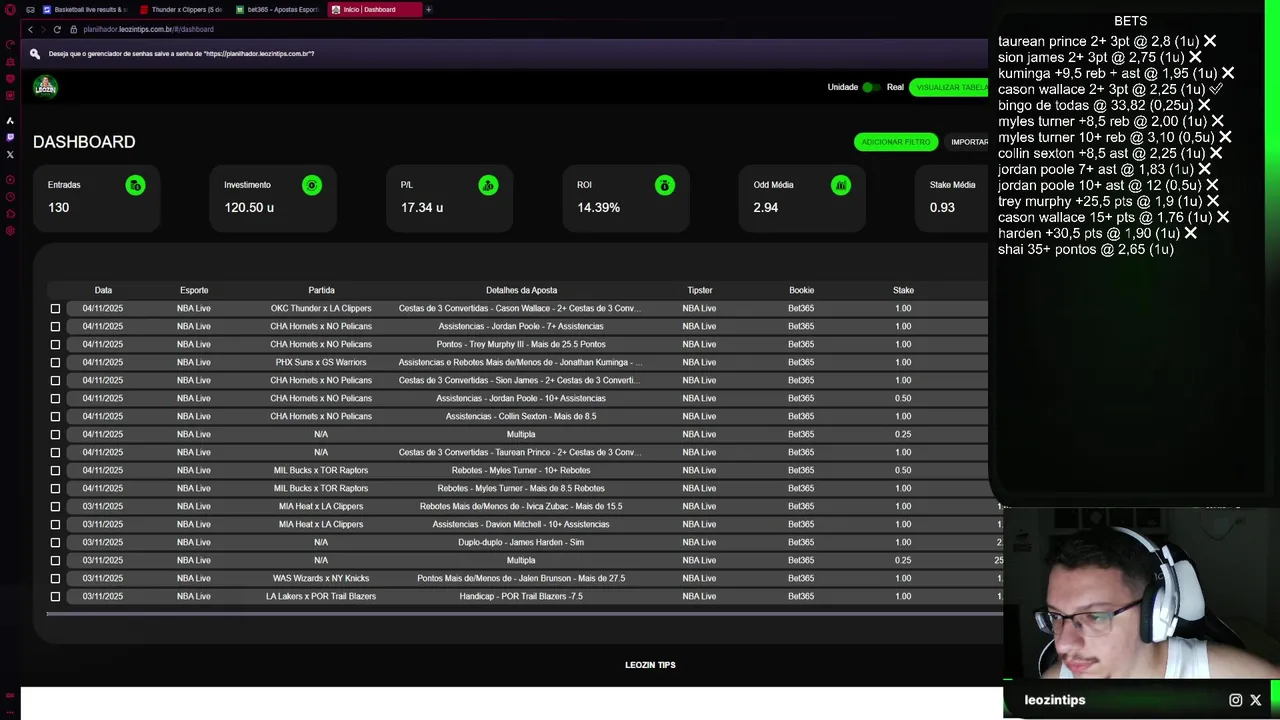Click the WAS Wizards x NY Knicks cell

tap(321, 579)
